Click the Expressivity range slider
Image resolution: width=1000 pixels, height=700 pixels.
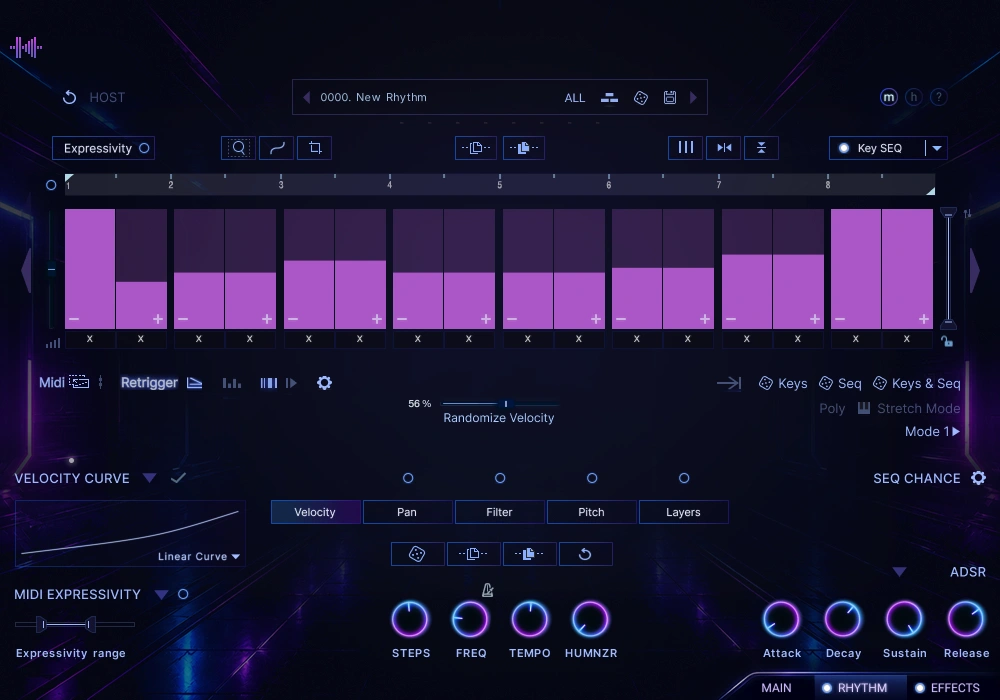click(75, 625)
